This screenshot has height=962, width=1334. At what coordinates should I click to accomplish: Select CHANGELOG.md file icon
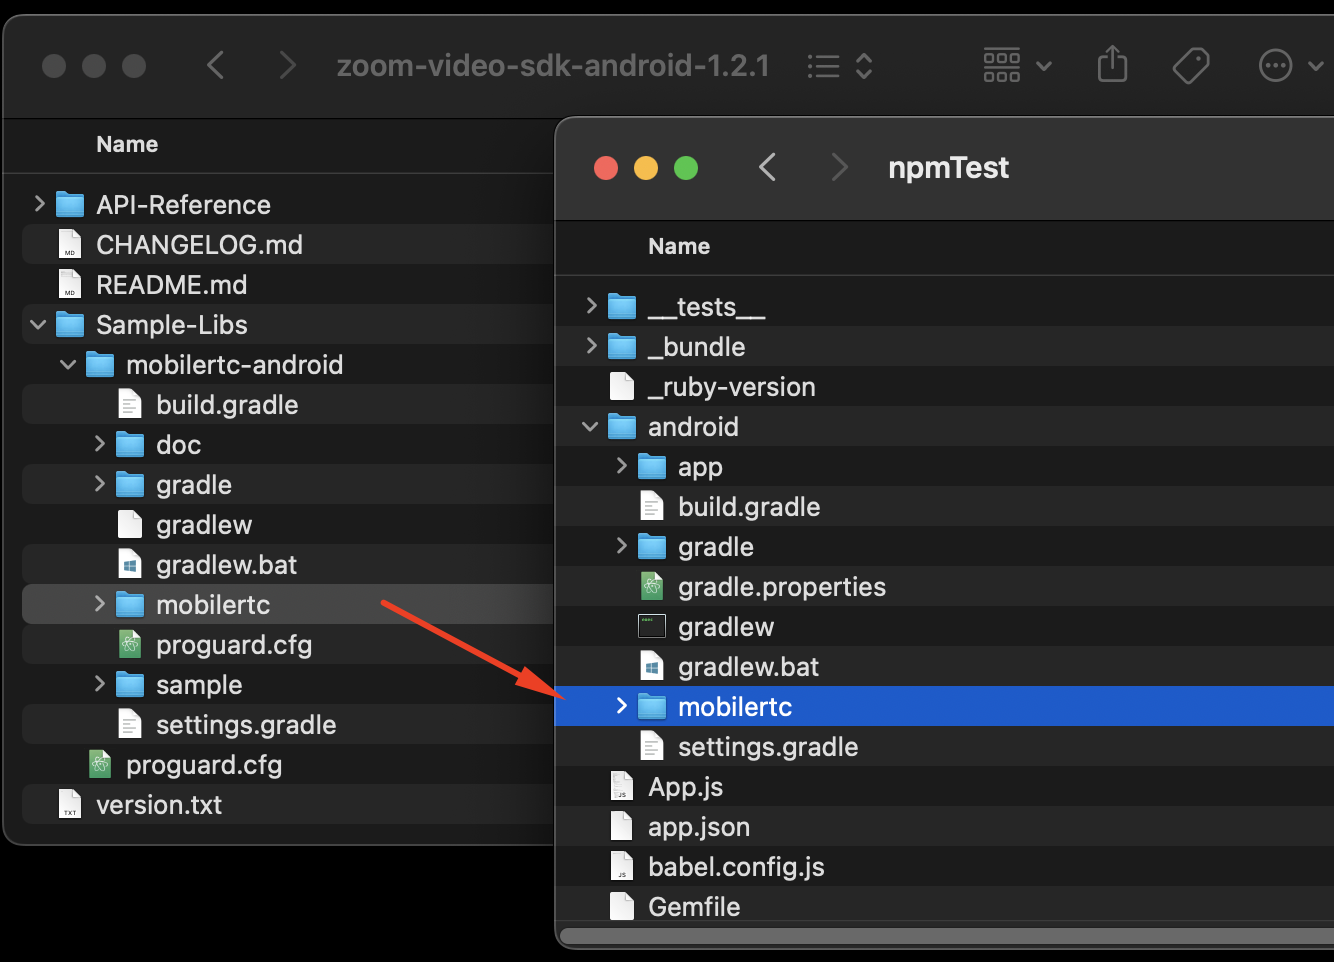pyautogui.click(x=70, y=244)
